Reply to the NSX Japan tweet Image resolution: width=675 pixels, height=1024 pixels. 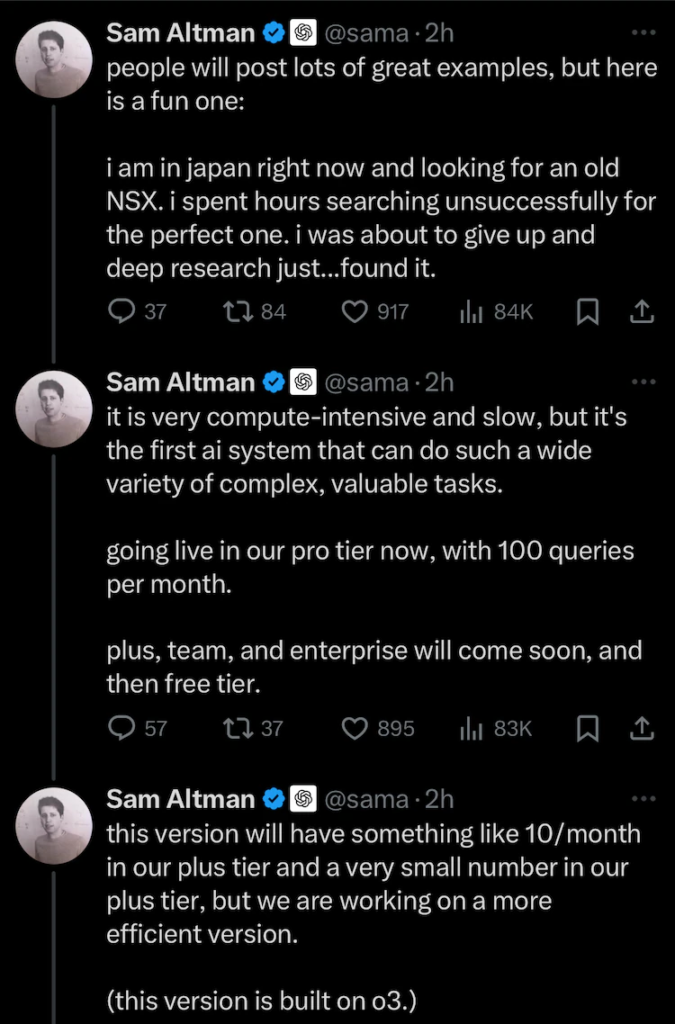point(122,312)
